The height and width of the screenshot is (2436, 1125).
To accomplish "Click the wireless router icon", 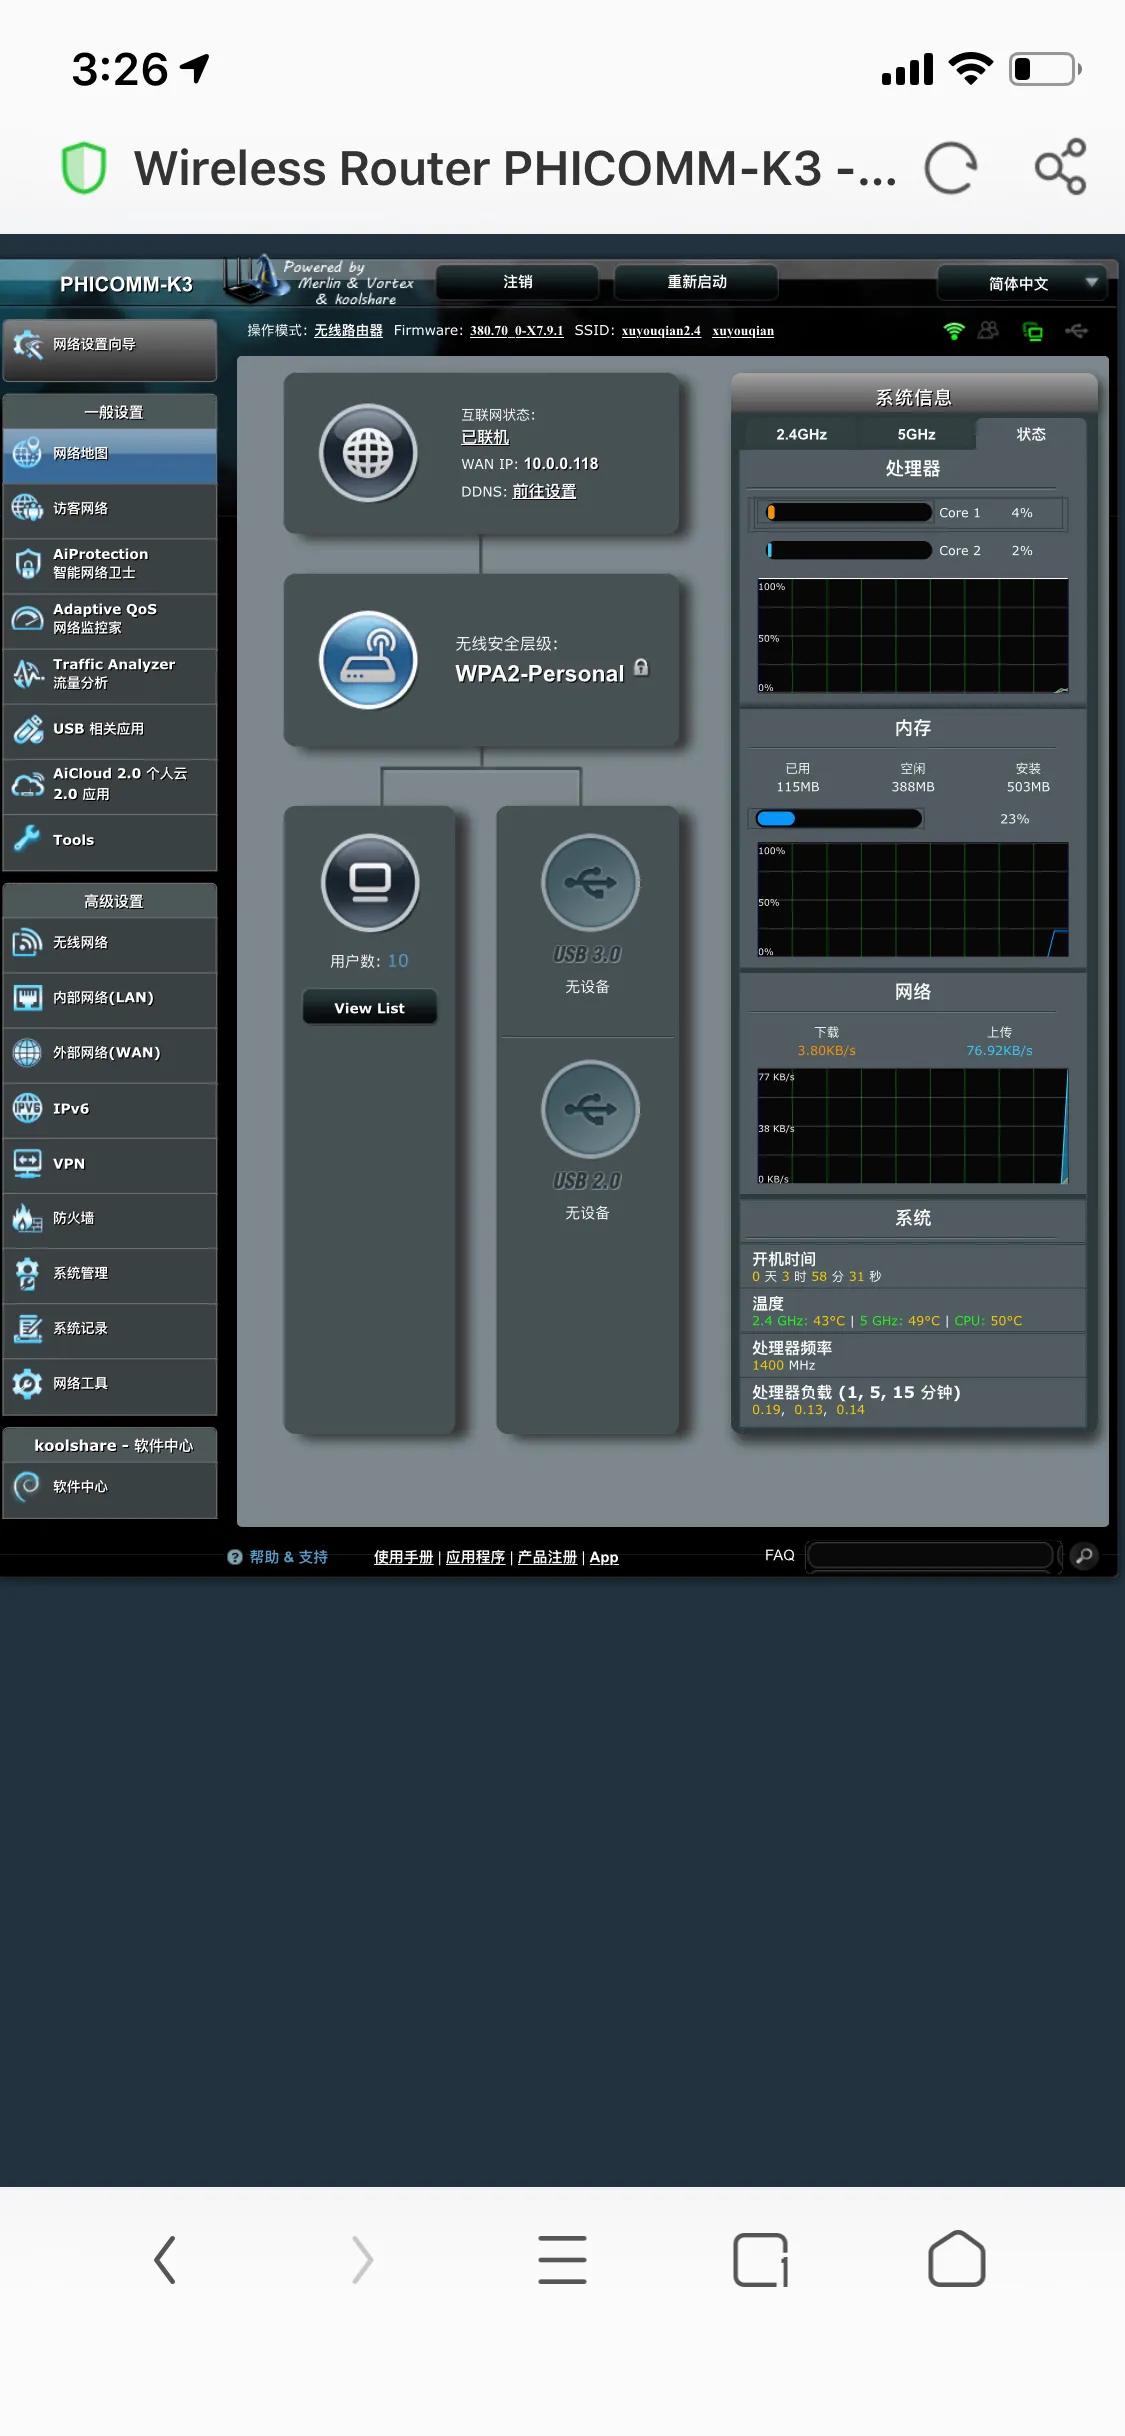I will click(x=368, y=660).
